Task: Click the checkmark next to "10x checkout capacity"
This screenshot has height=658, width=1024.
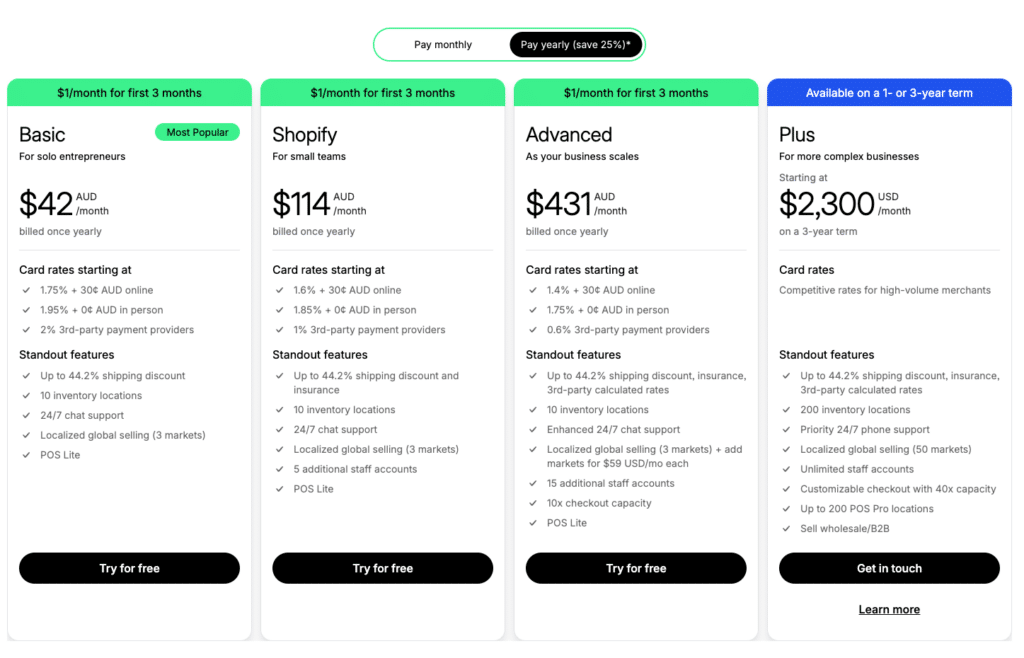Action: click(x=531, y=503)
